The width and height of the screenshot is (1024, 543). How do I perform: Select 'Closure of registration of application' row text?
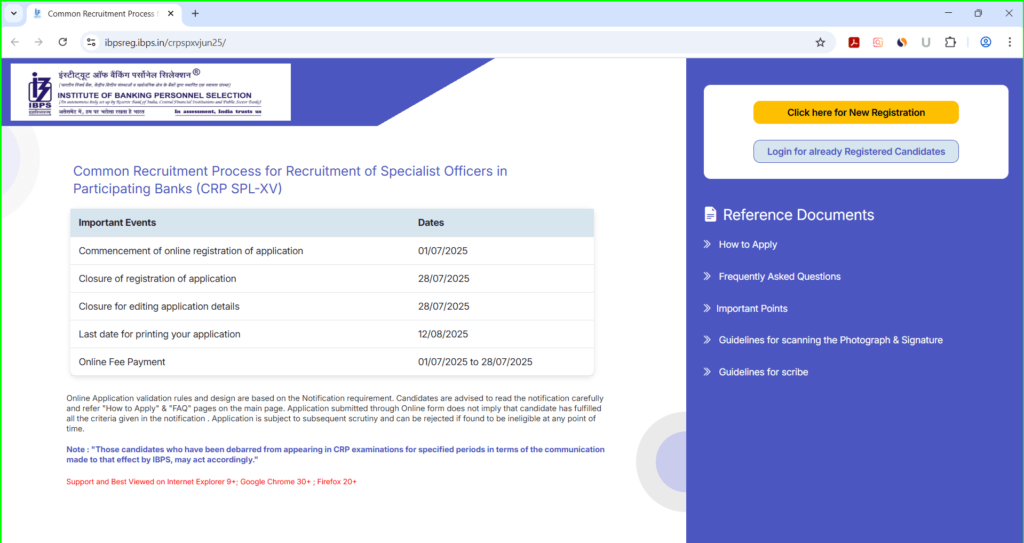click(157, 278)
